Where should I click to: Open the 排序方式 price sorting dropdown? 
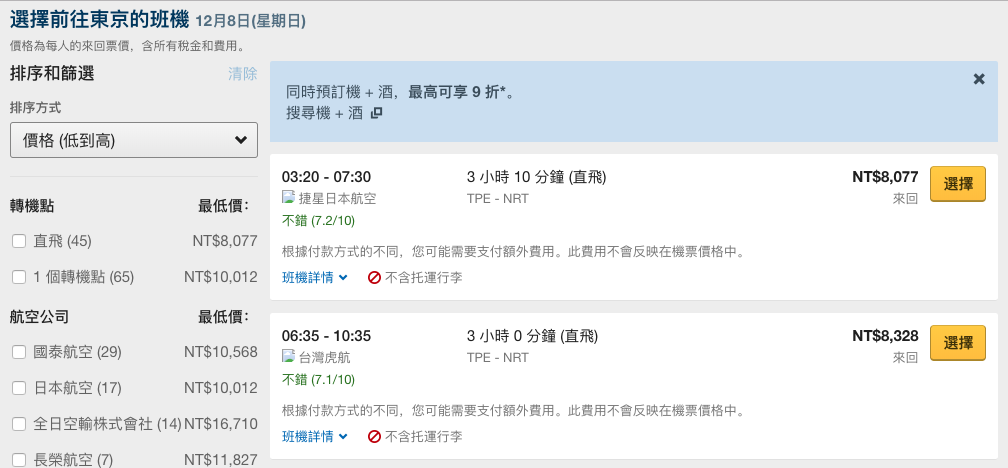[134, 140]
